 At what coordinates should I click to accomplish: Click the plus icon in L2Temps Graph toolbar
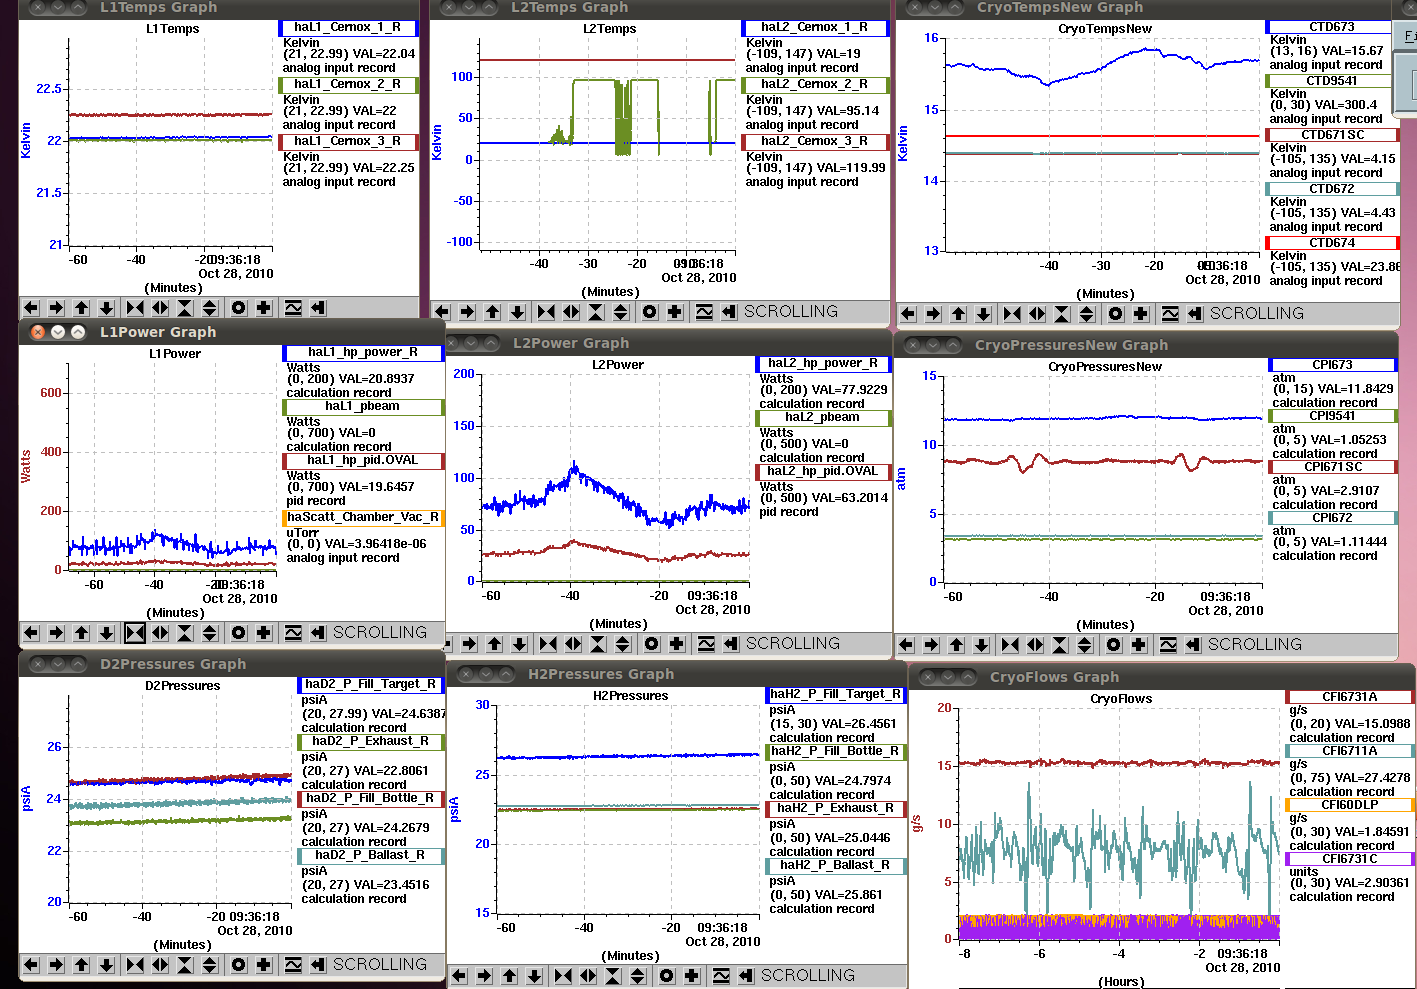675,312
